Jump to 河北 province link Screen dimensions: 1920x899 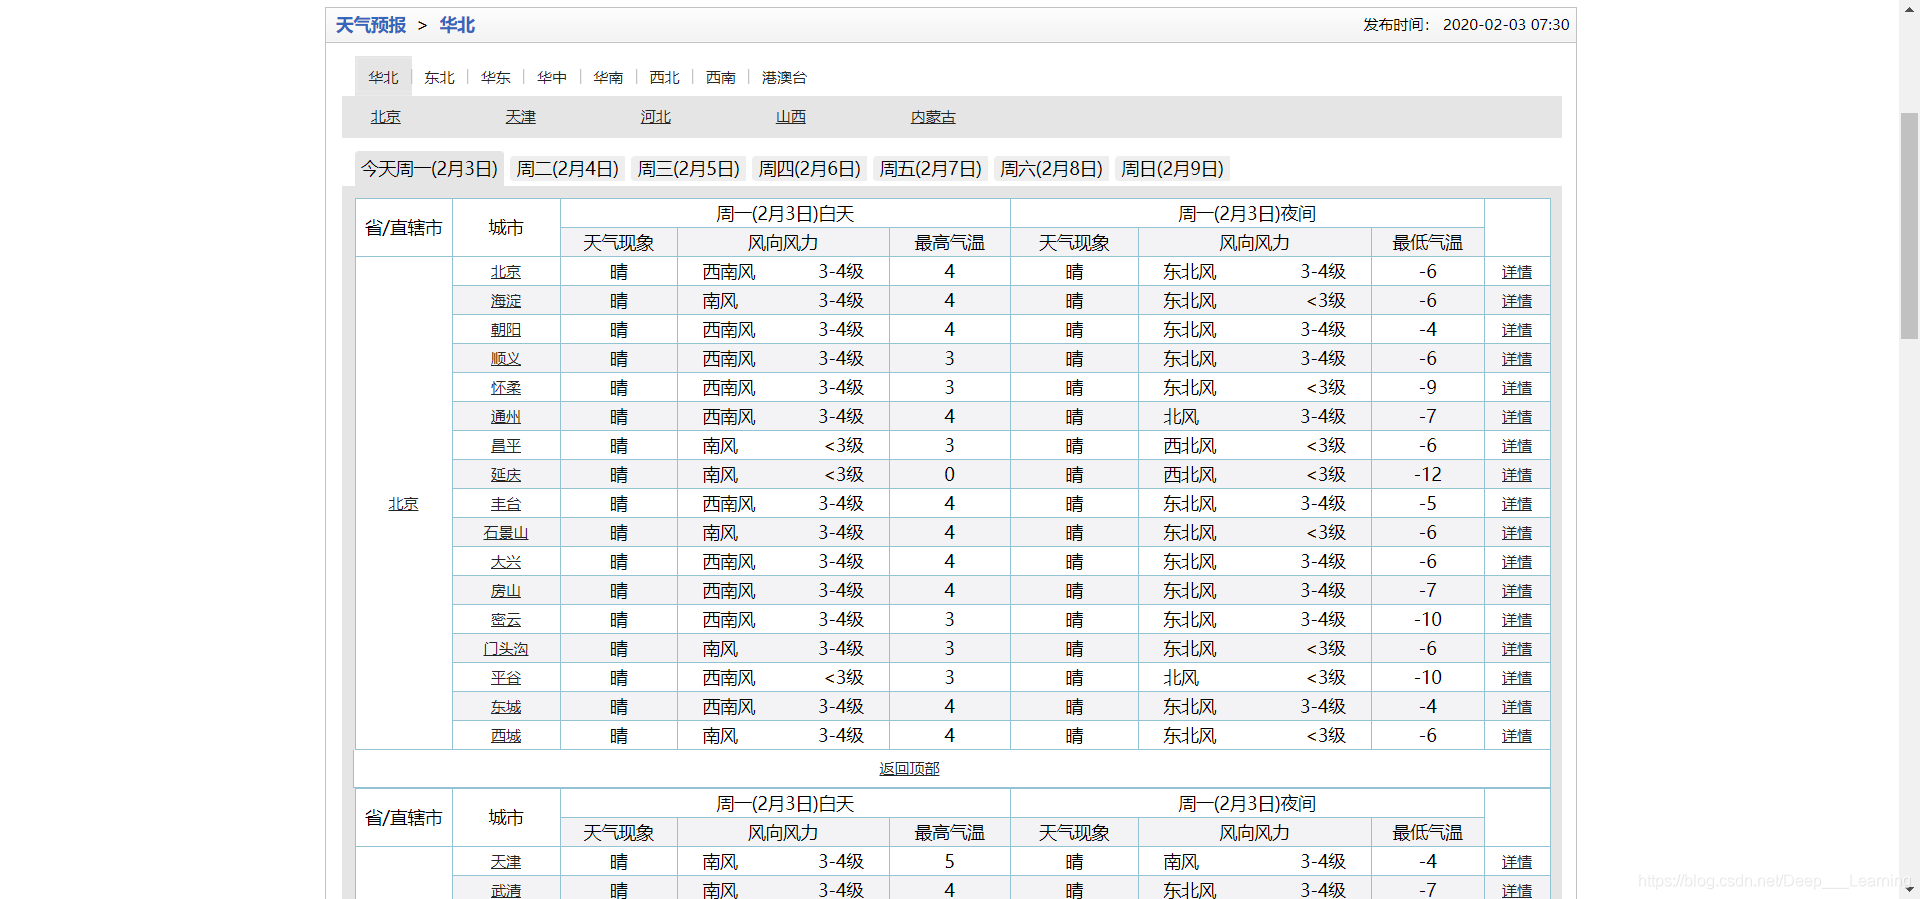point(655,117)
